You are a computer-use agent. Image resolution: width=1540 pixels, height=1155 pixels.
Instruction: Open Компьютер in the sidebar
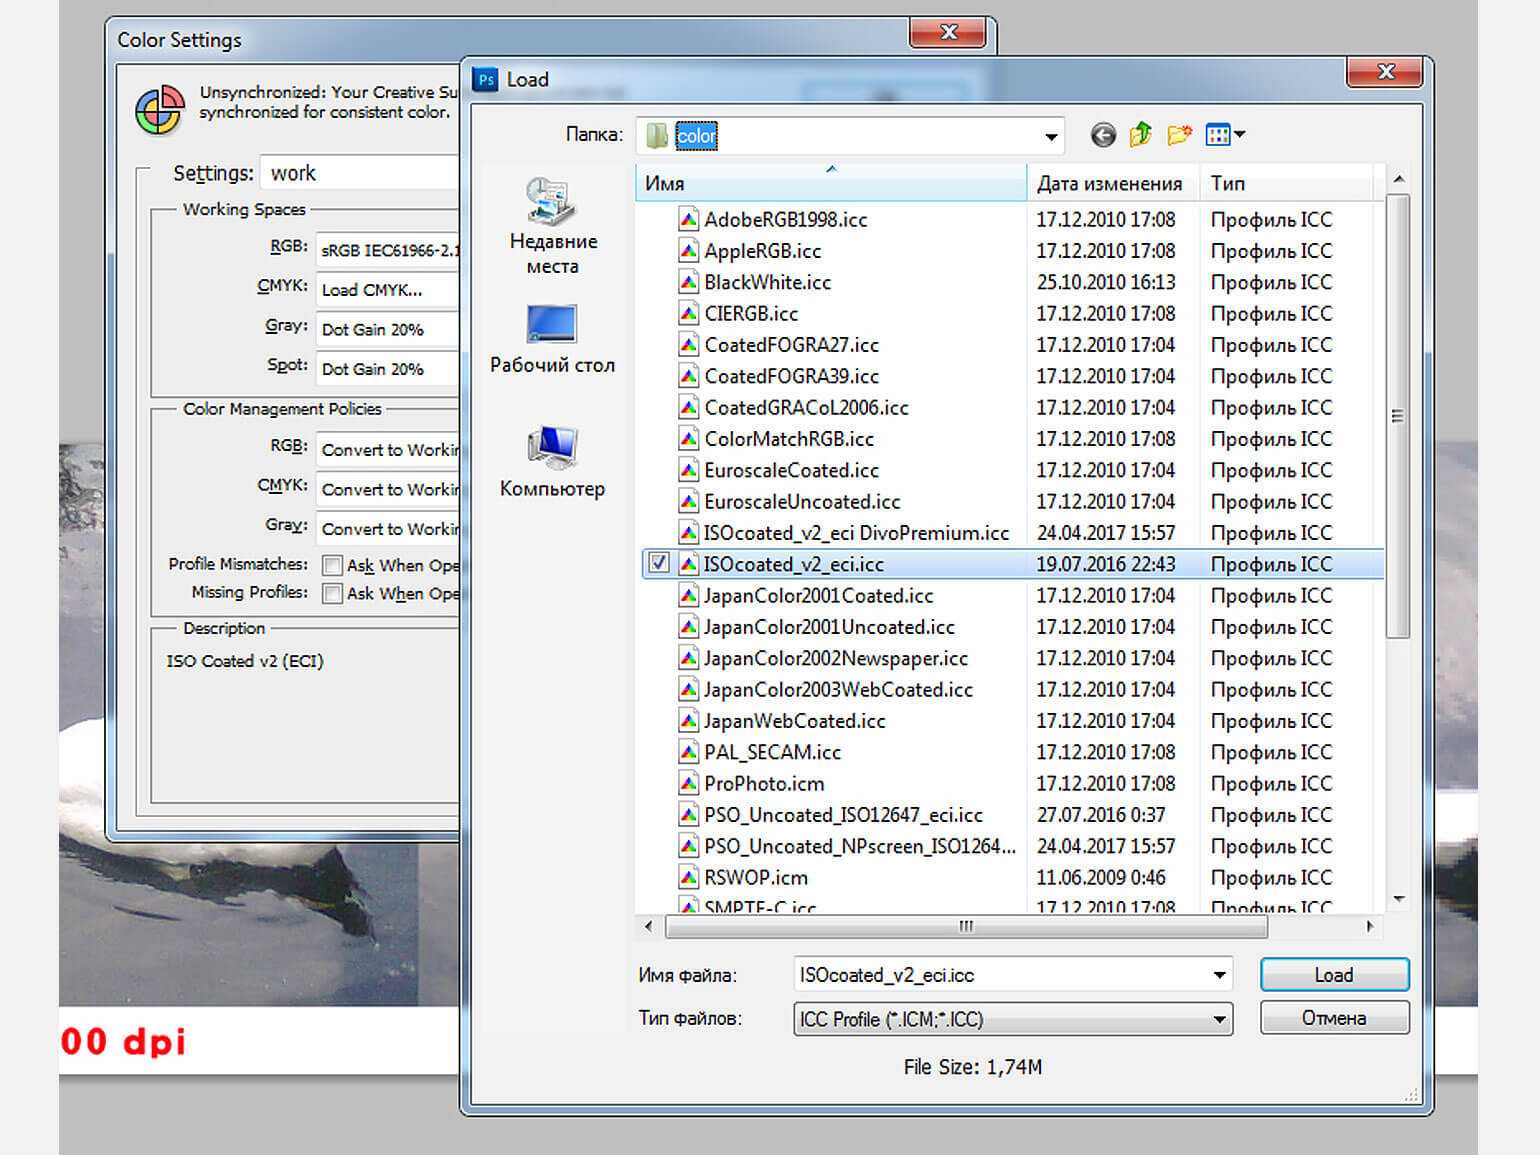[552, 462]
